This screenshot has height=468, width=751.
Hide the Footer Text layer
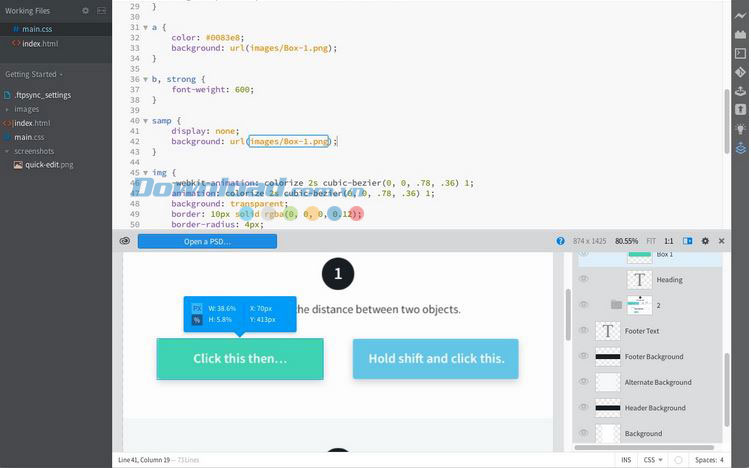(585, 330)
